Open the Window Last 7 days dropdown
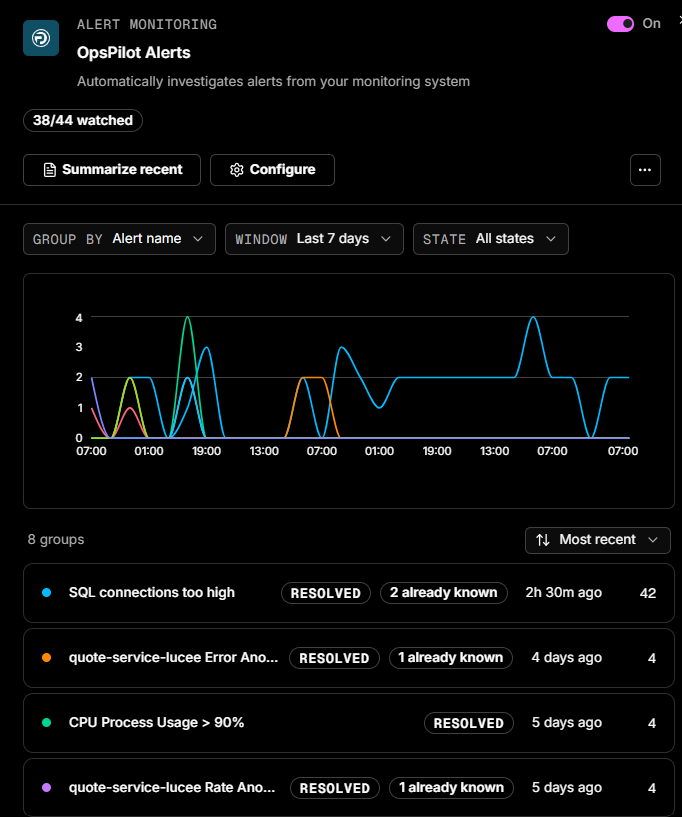Screen dimensions: 682x817 (x=314, y=239)
